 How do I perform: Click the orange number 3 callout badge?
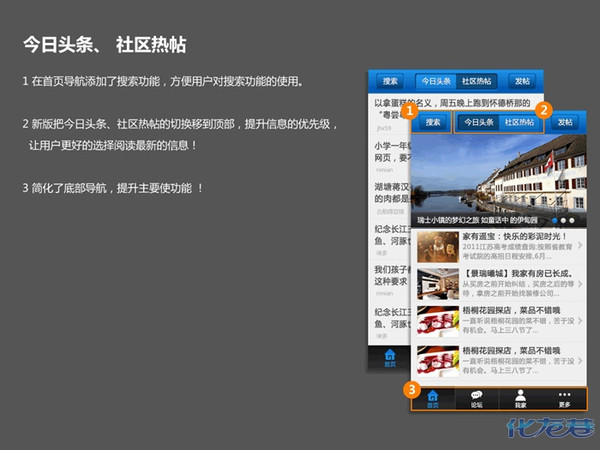point(410,388)
